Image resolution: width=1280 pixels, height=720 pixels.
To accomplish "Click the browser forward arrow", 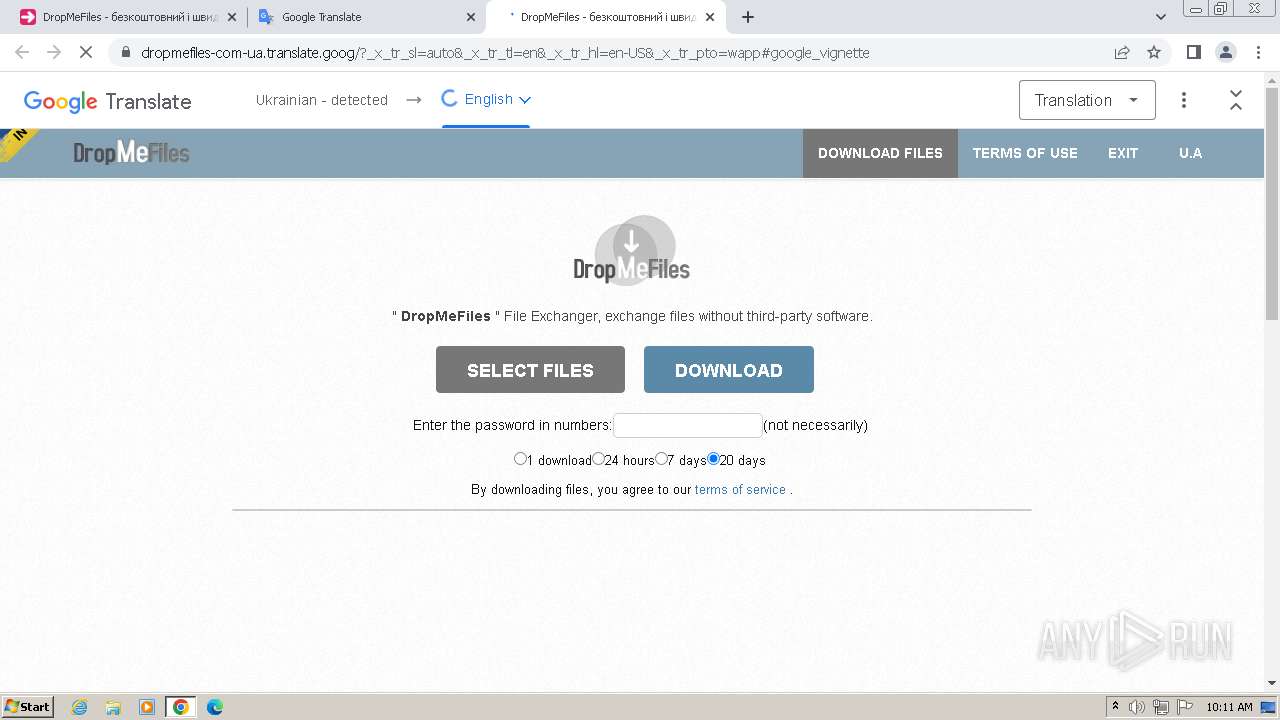I will (54, 52).
